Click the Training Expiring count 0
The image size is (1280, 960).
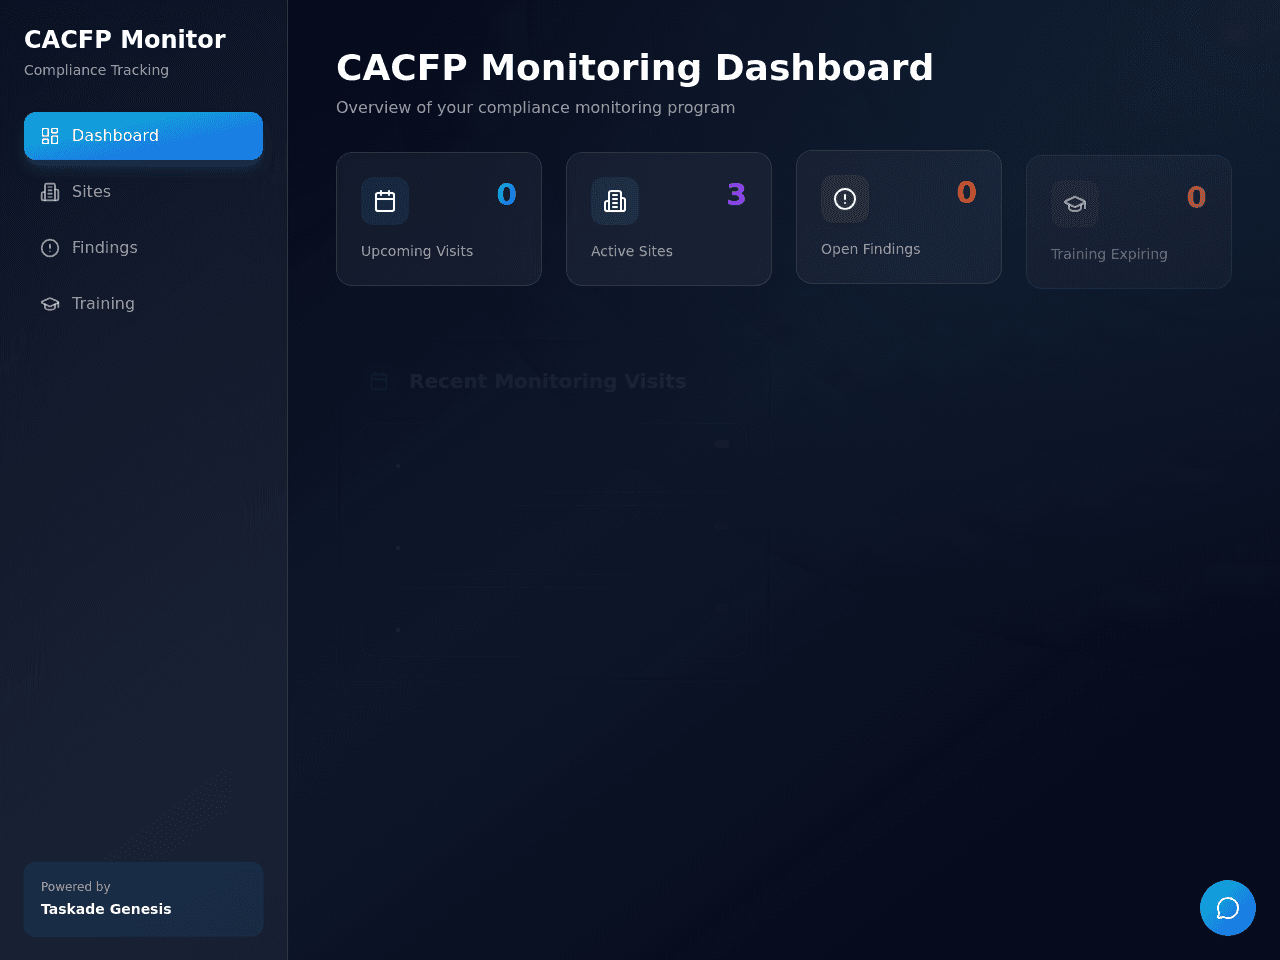1197,198
